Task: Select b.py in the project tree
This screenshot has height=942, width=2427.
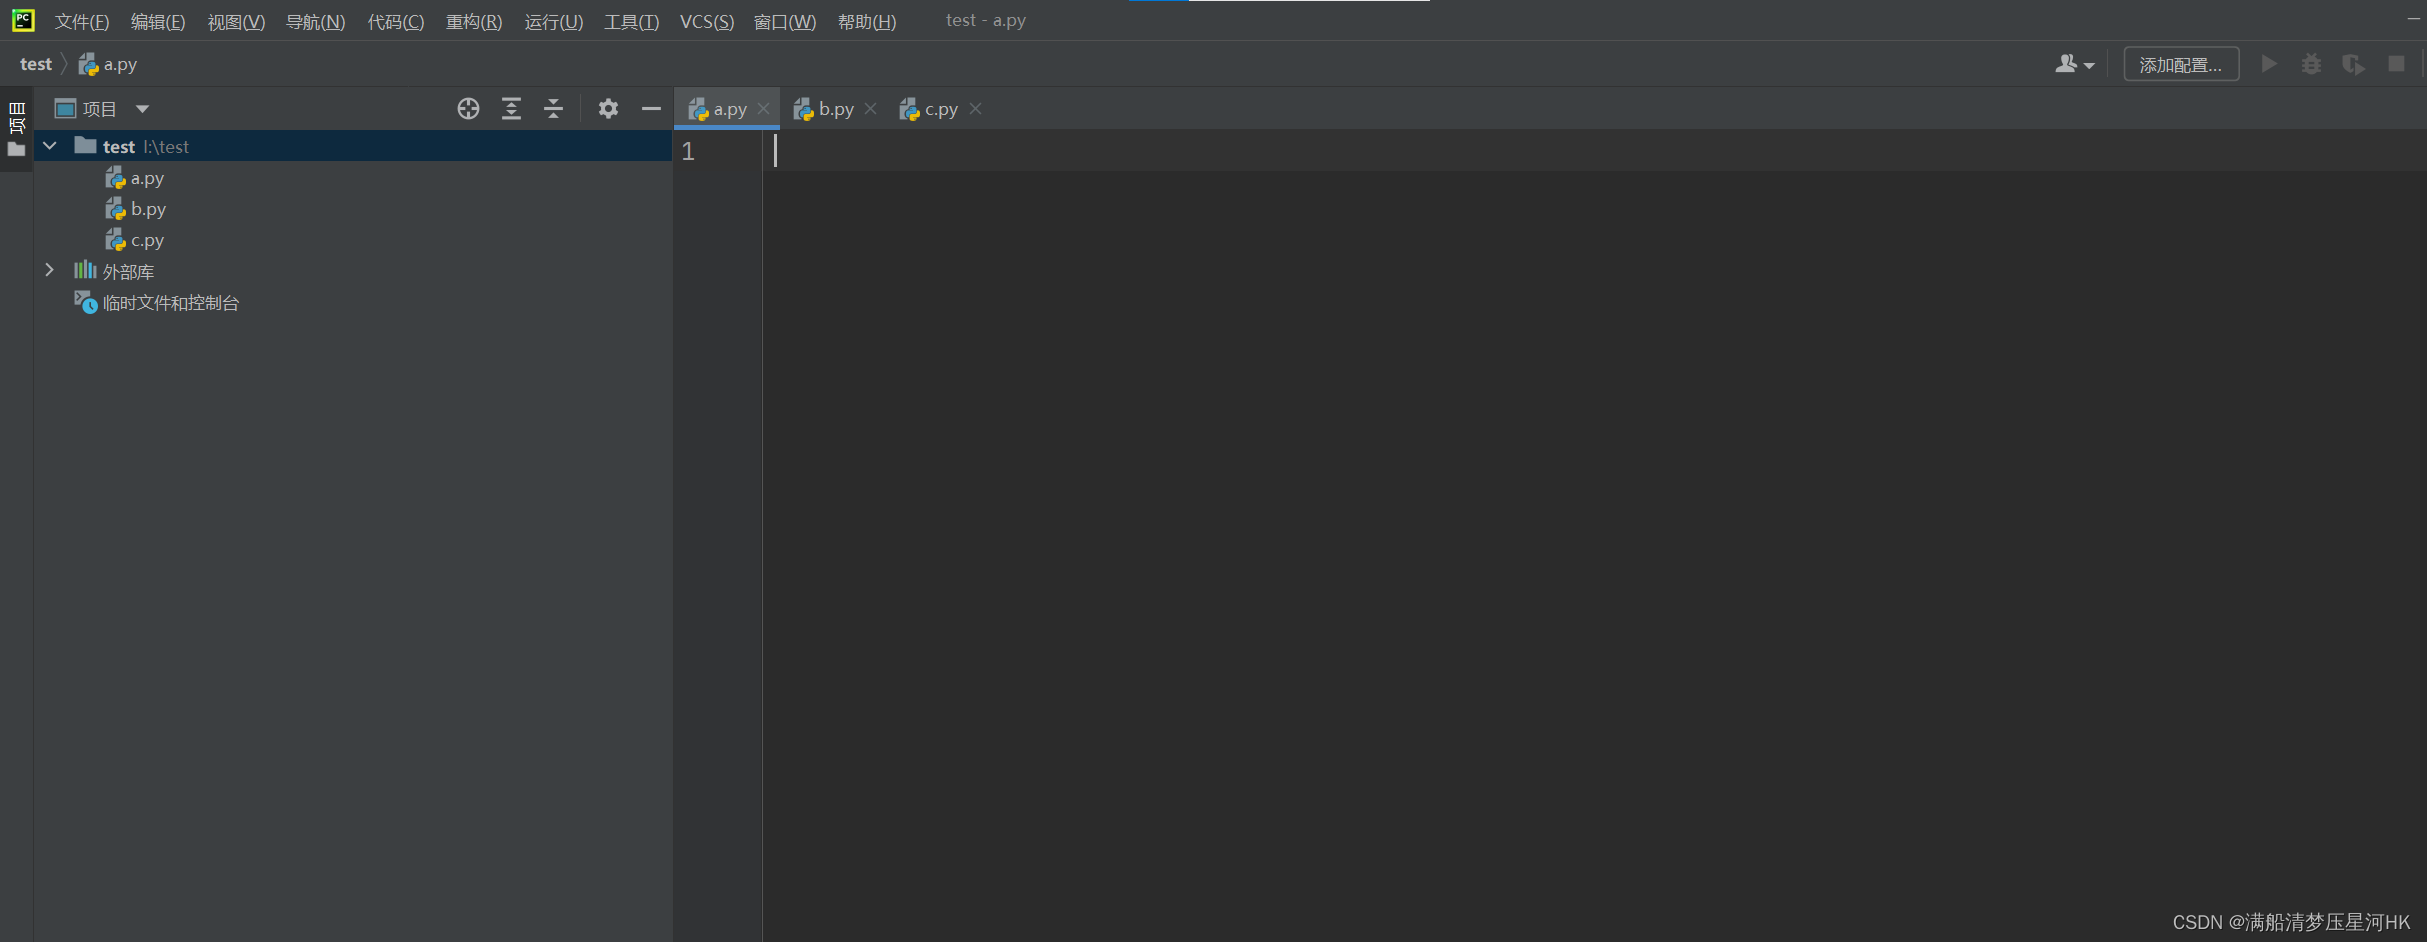Action: 136,209
